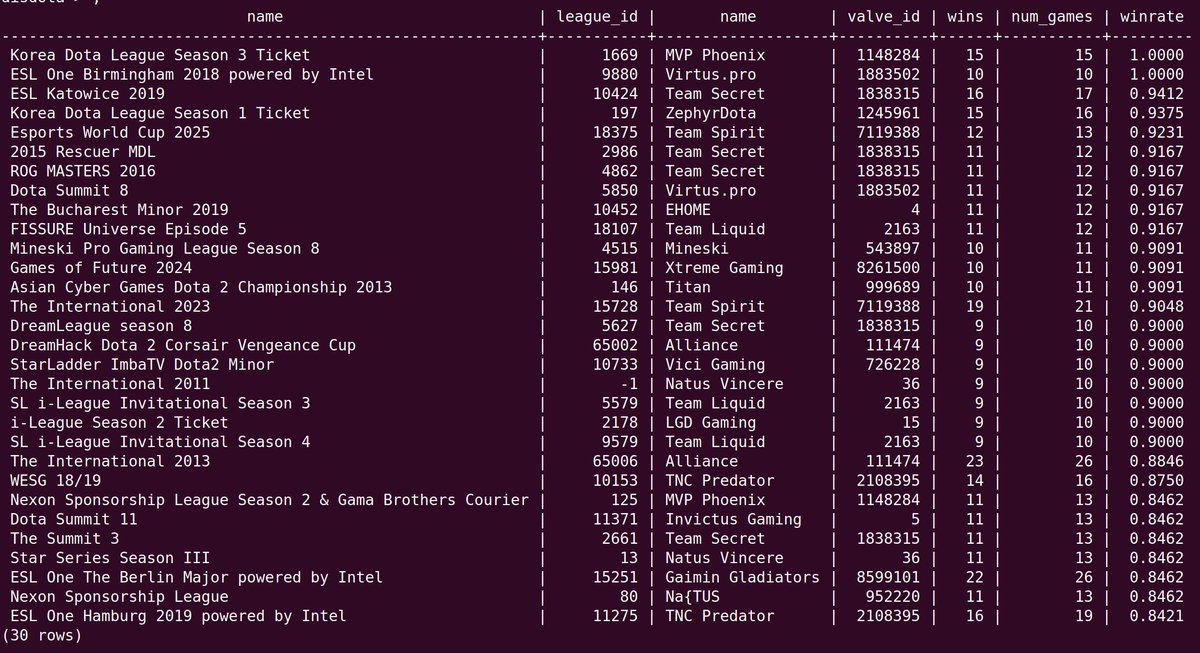Select 'The International 2011' league name
1200x653 pixels.
[x=110, y=384]
